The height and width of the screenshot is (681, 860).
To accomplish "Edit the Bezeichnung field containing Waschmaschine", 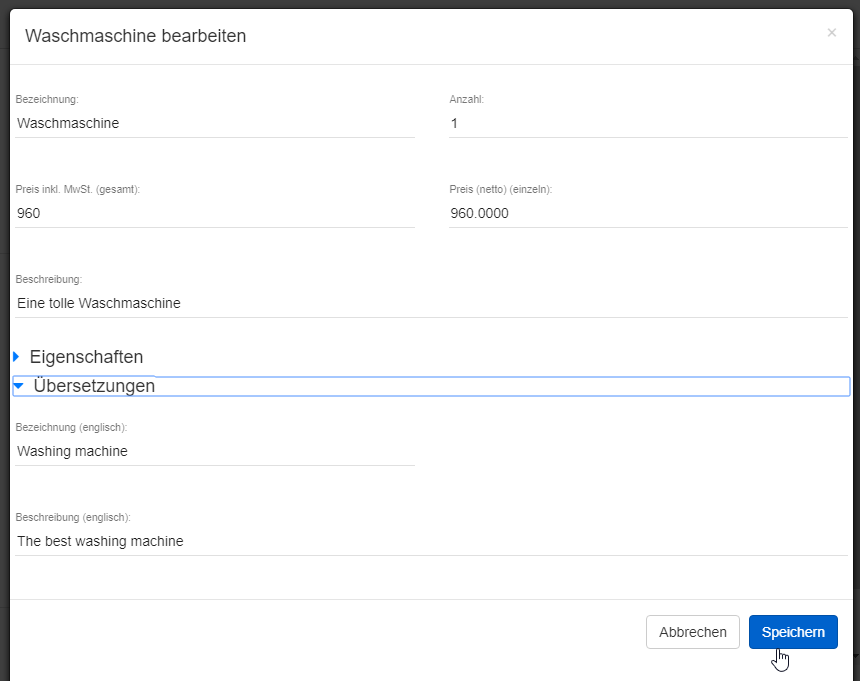I will point(215,123).
